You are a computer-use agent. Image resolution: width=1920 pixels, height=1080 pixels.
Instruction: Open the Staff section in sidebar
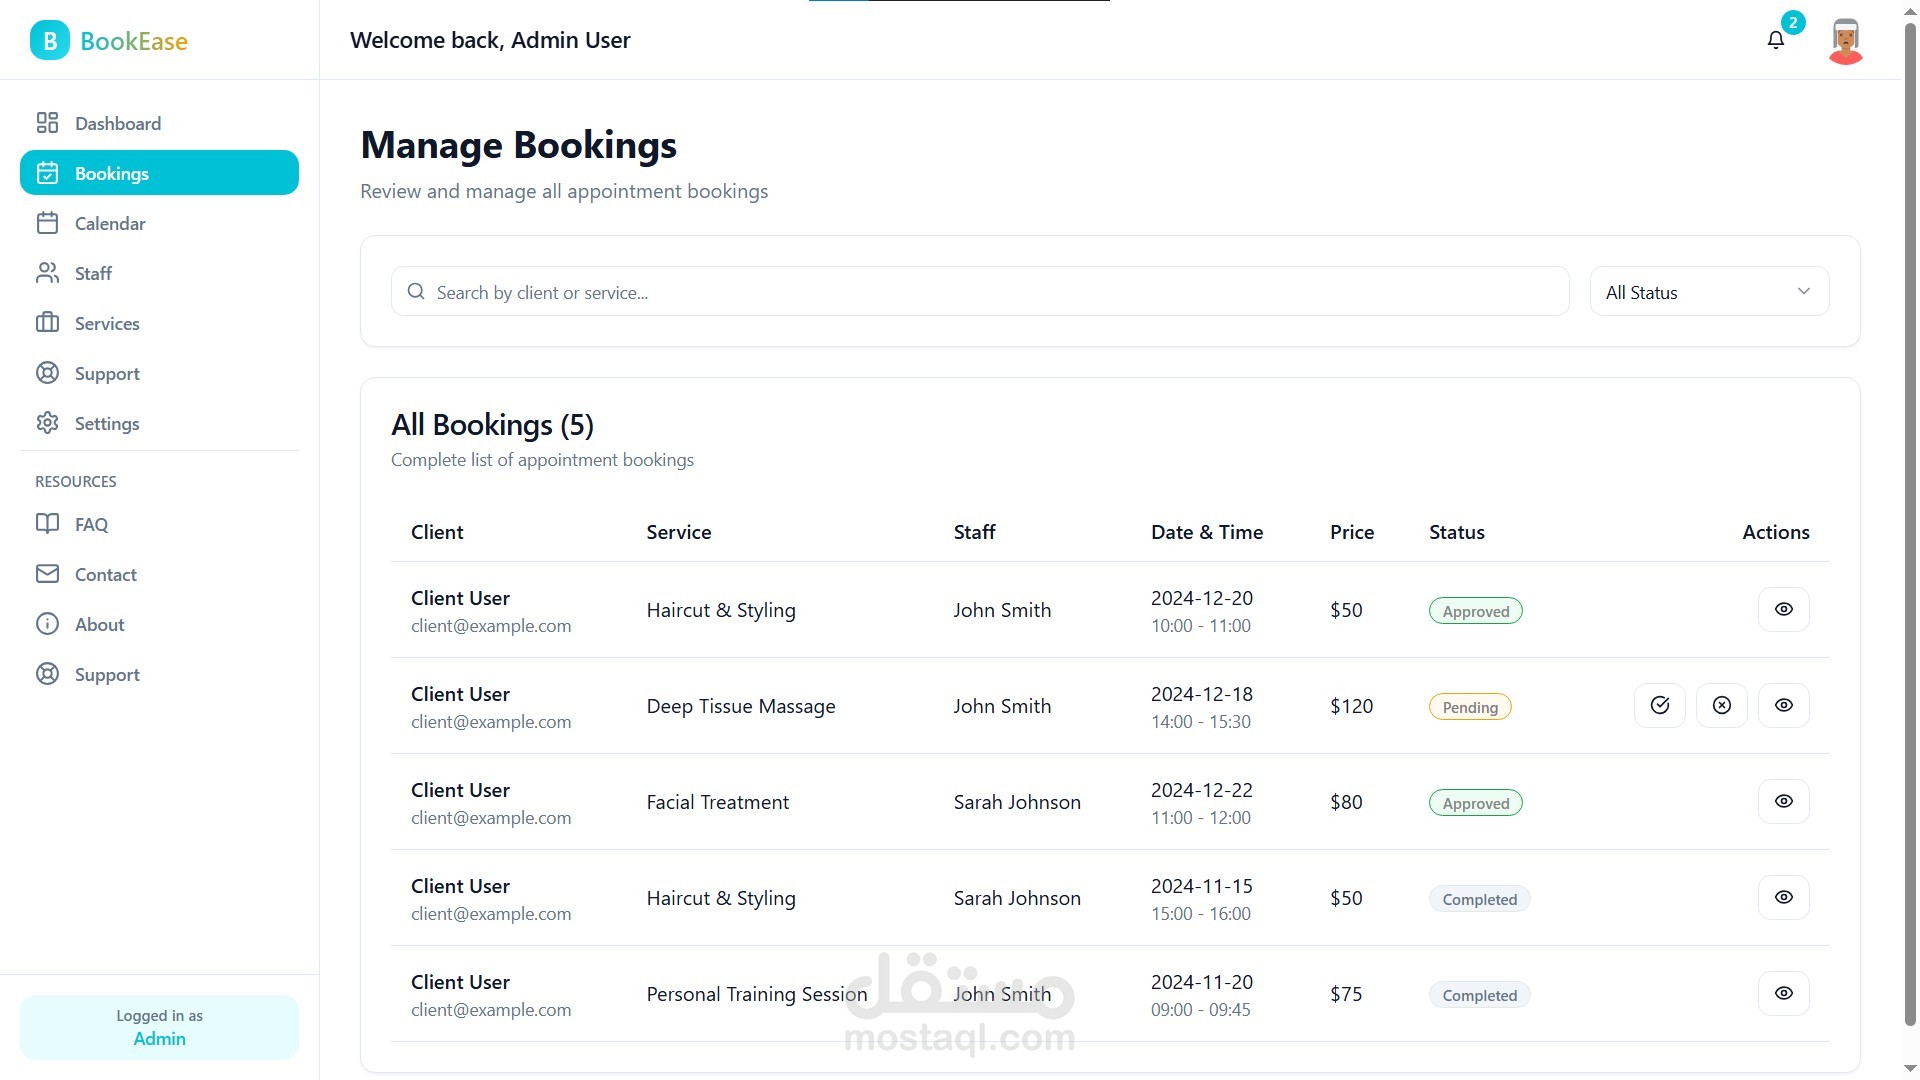click(x=93, y=273)
